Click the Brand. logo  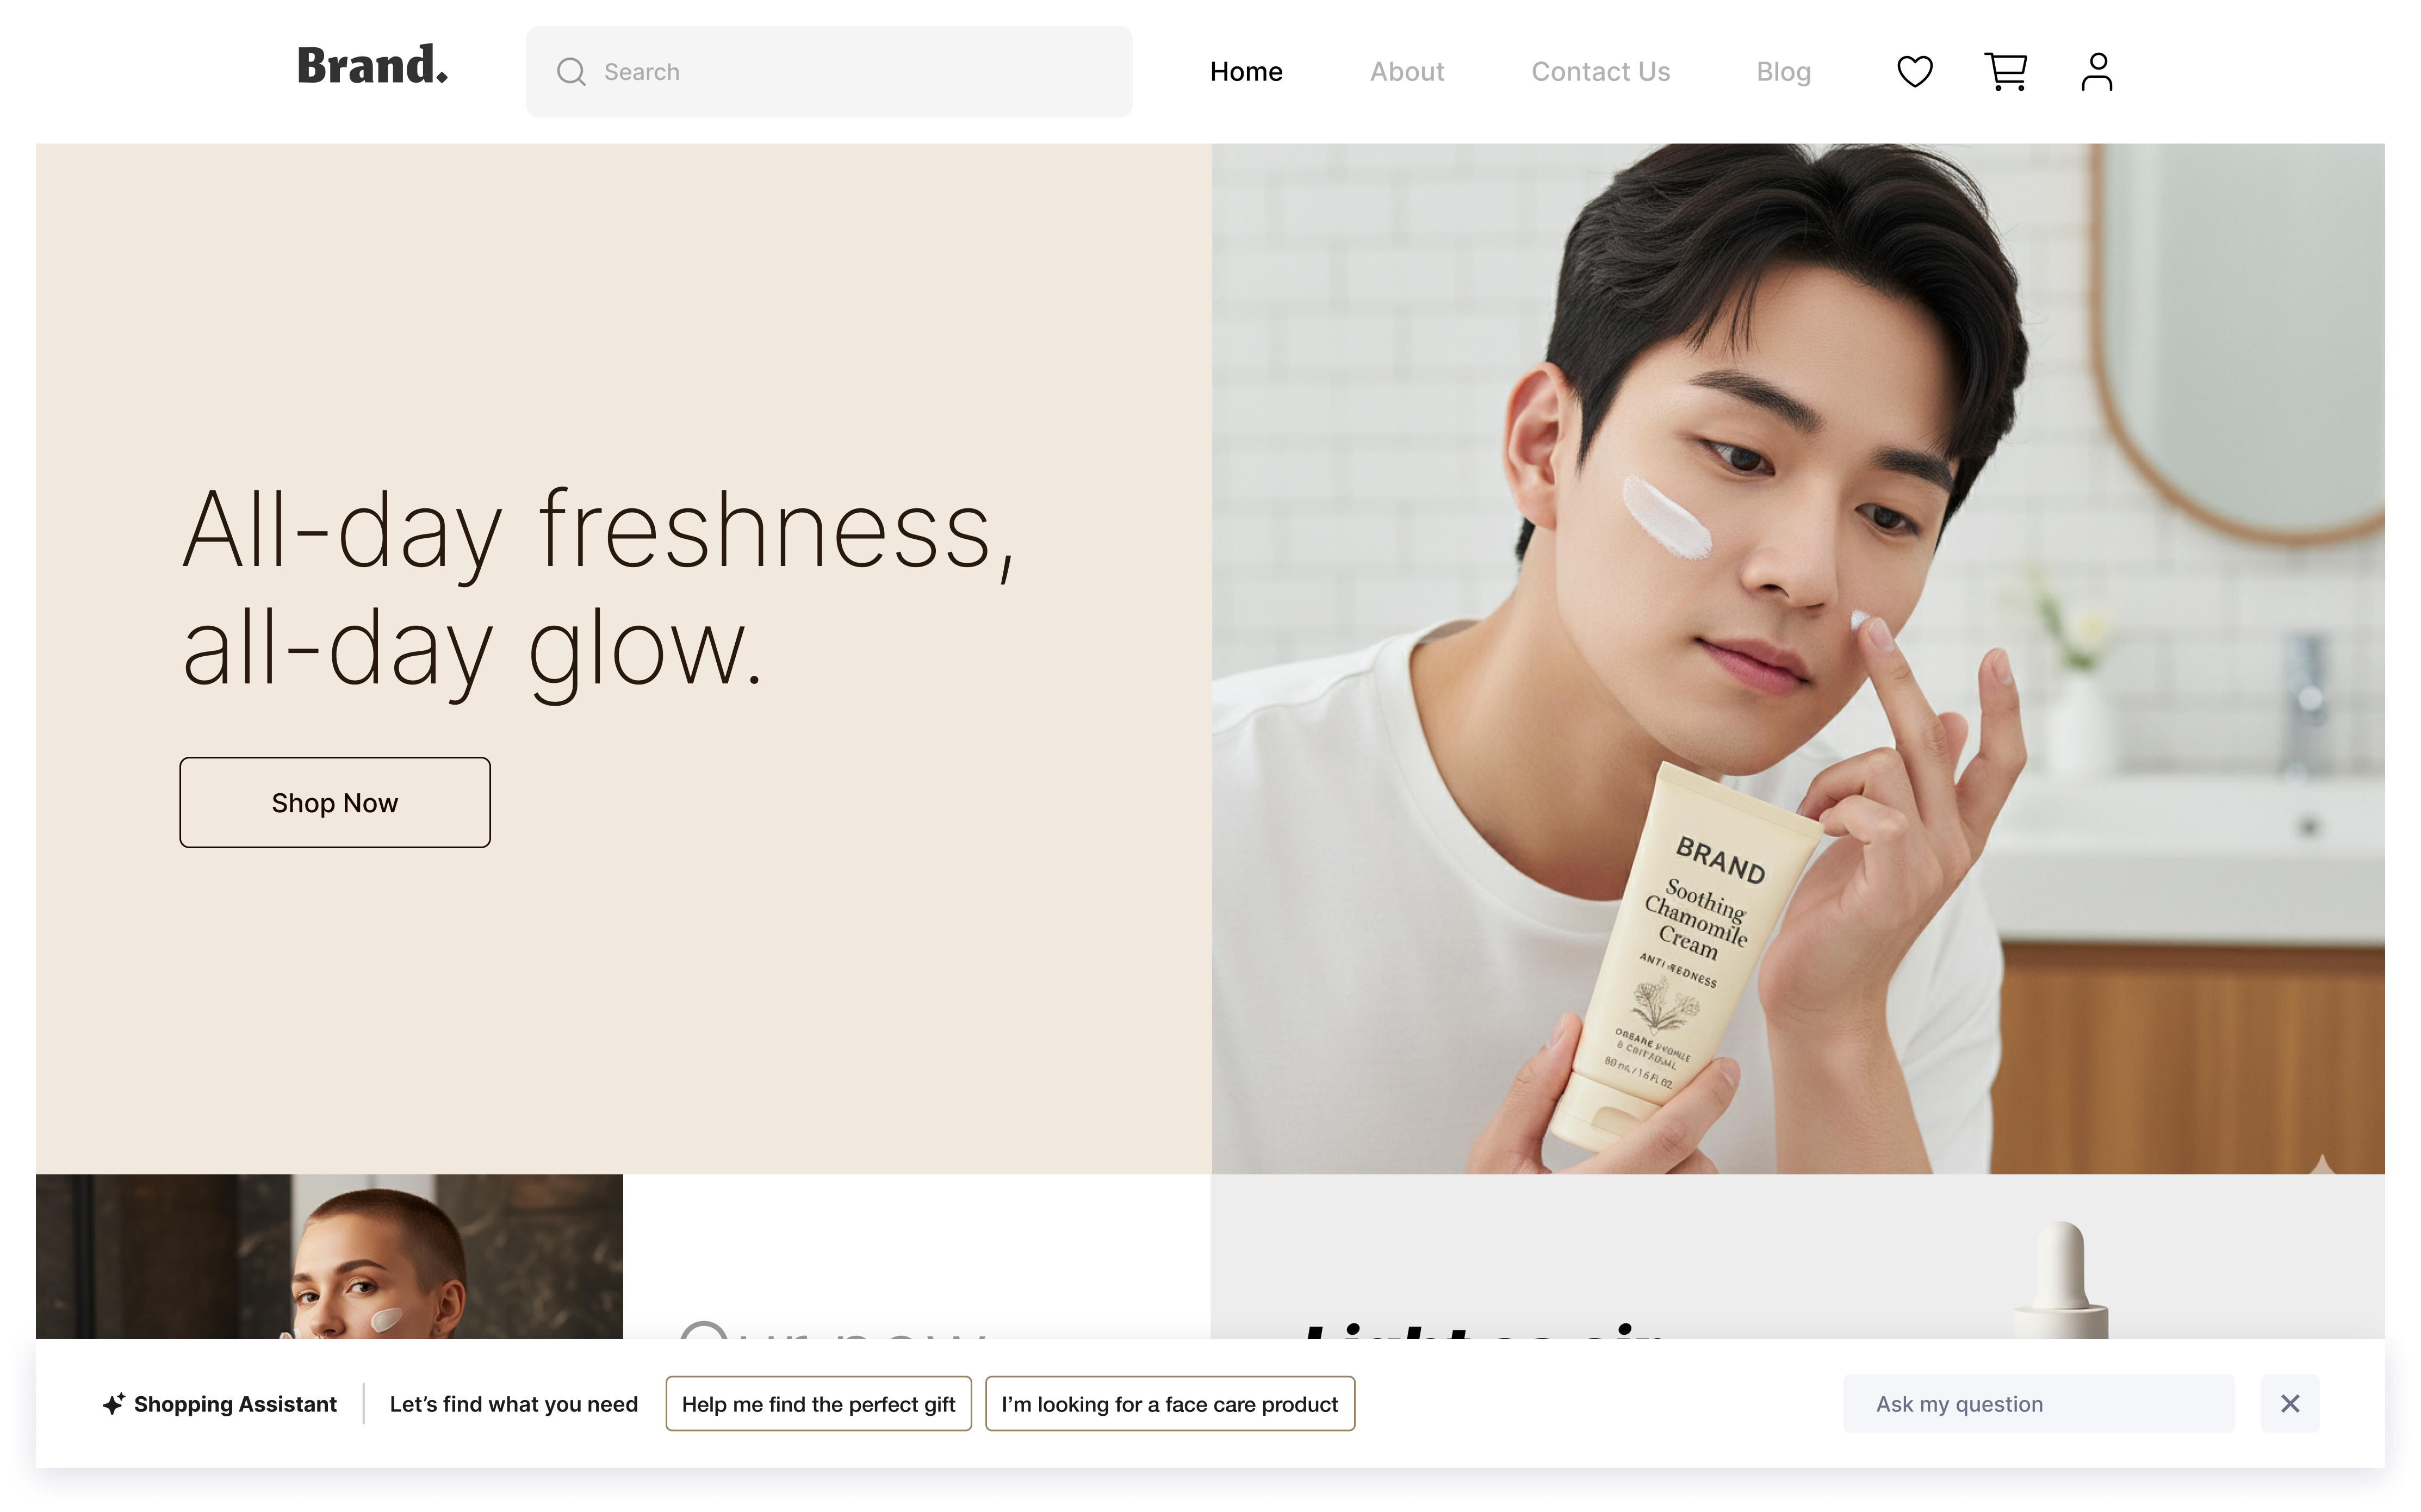372,66
